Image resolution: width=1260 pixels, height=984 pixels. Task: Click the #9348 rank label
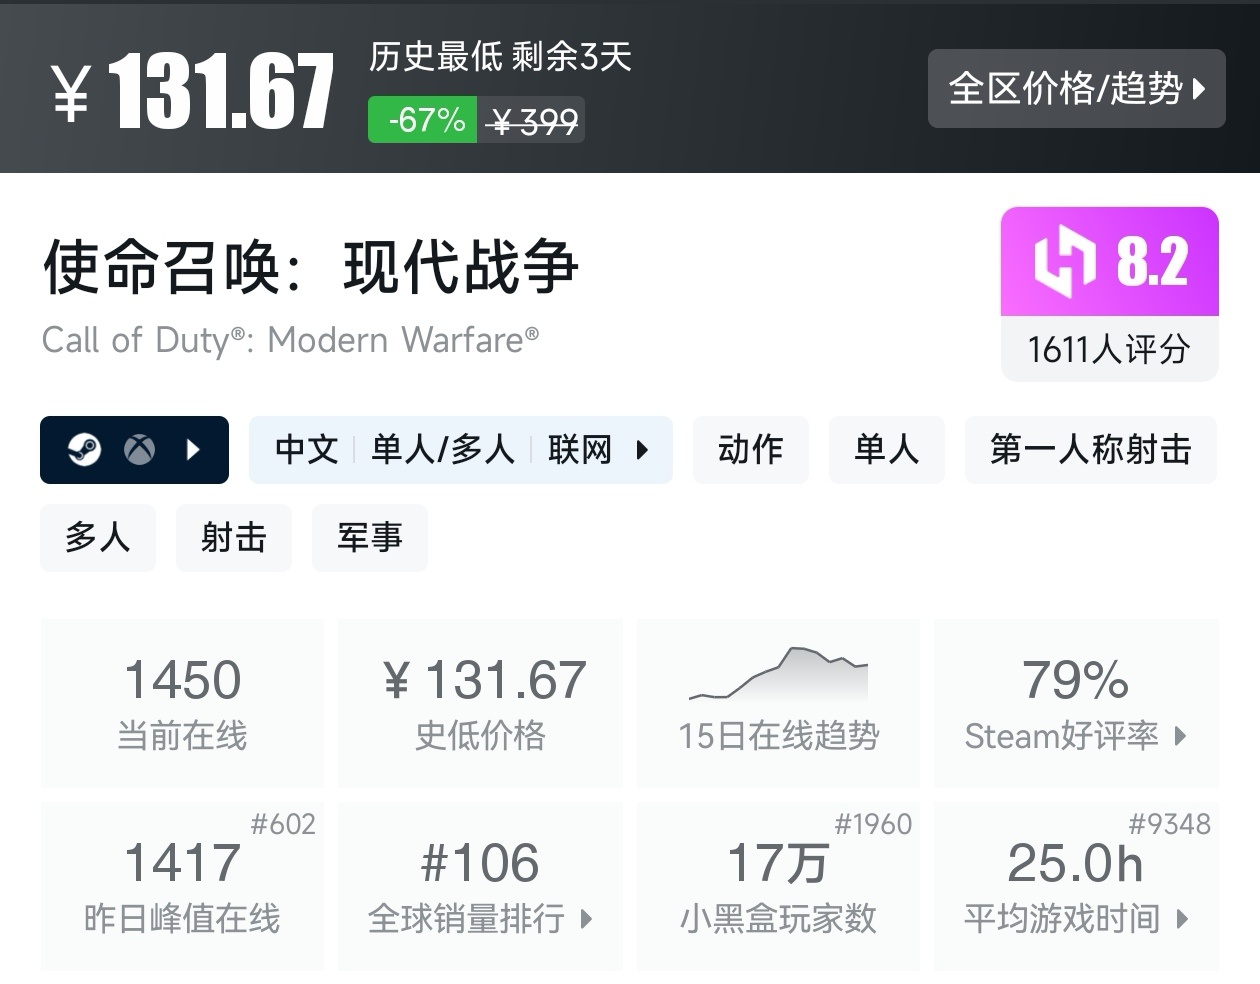[1169, 824]
